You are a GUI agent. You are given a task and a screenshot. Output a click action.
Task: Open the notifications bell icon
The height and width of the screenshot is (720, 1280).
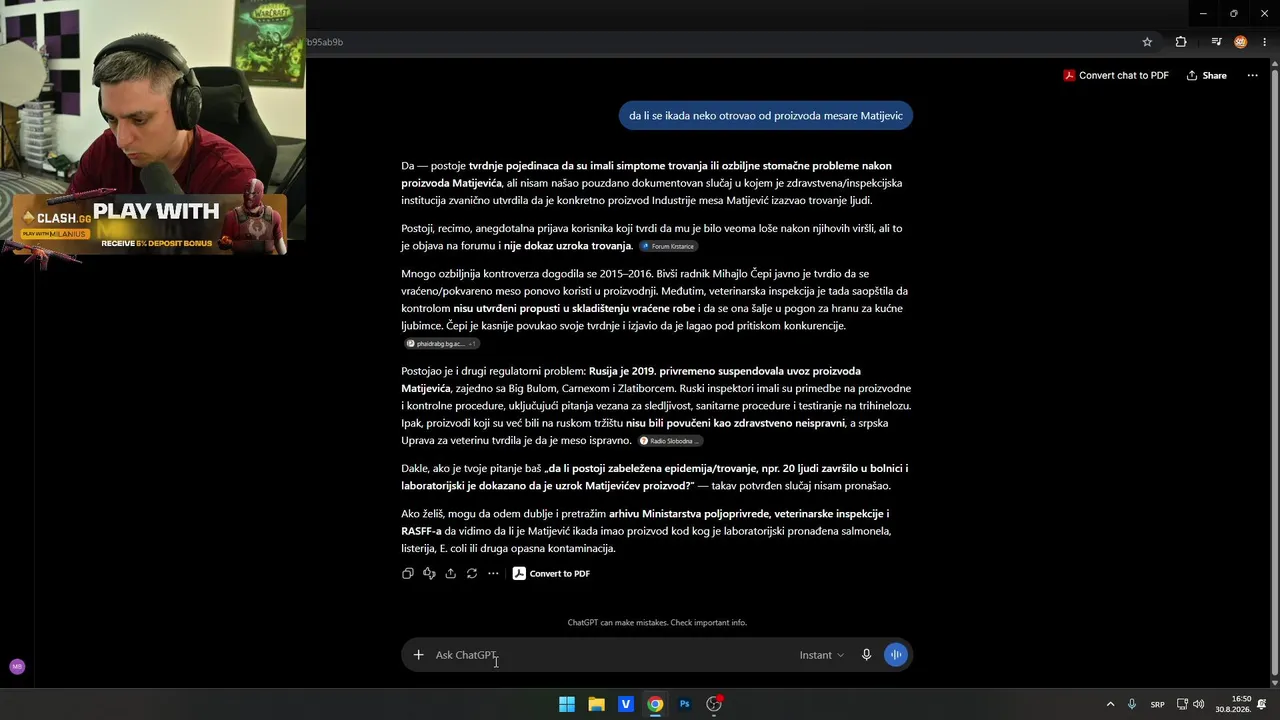(x=1262, y=704)
